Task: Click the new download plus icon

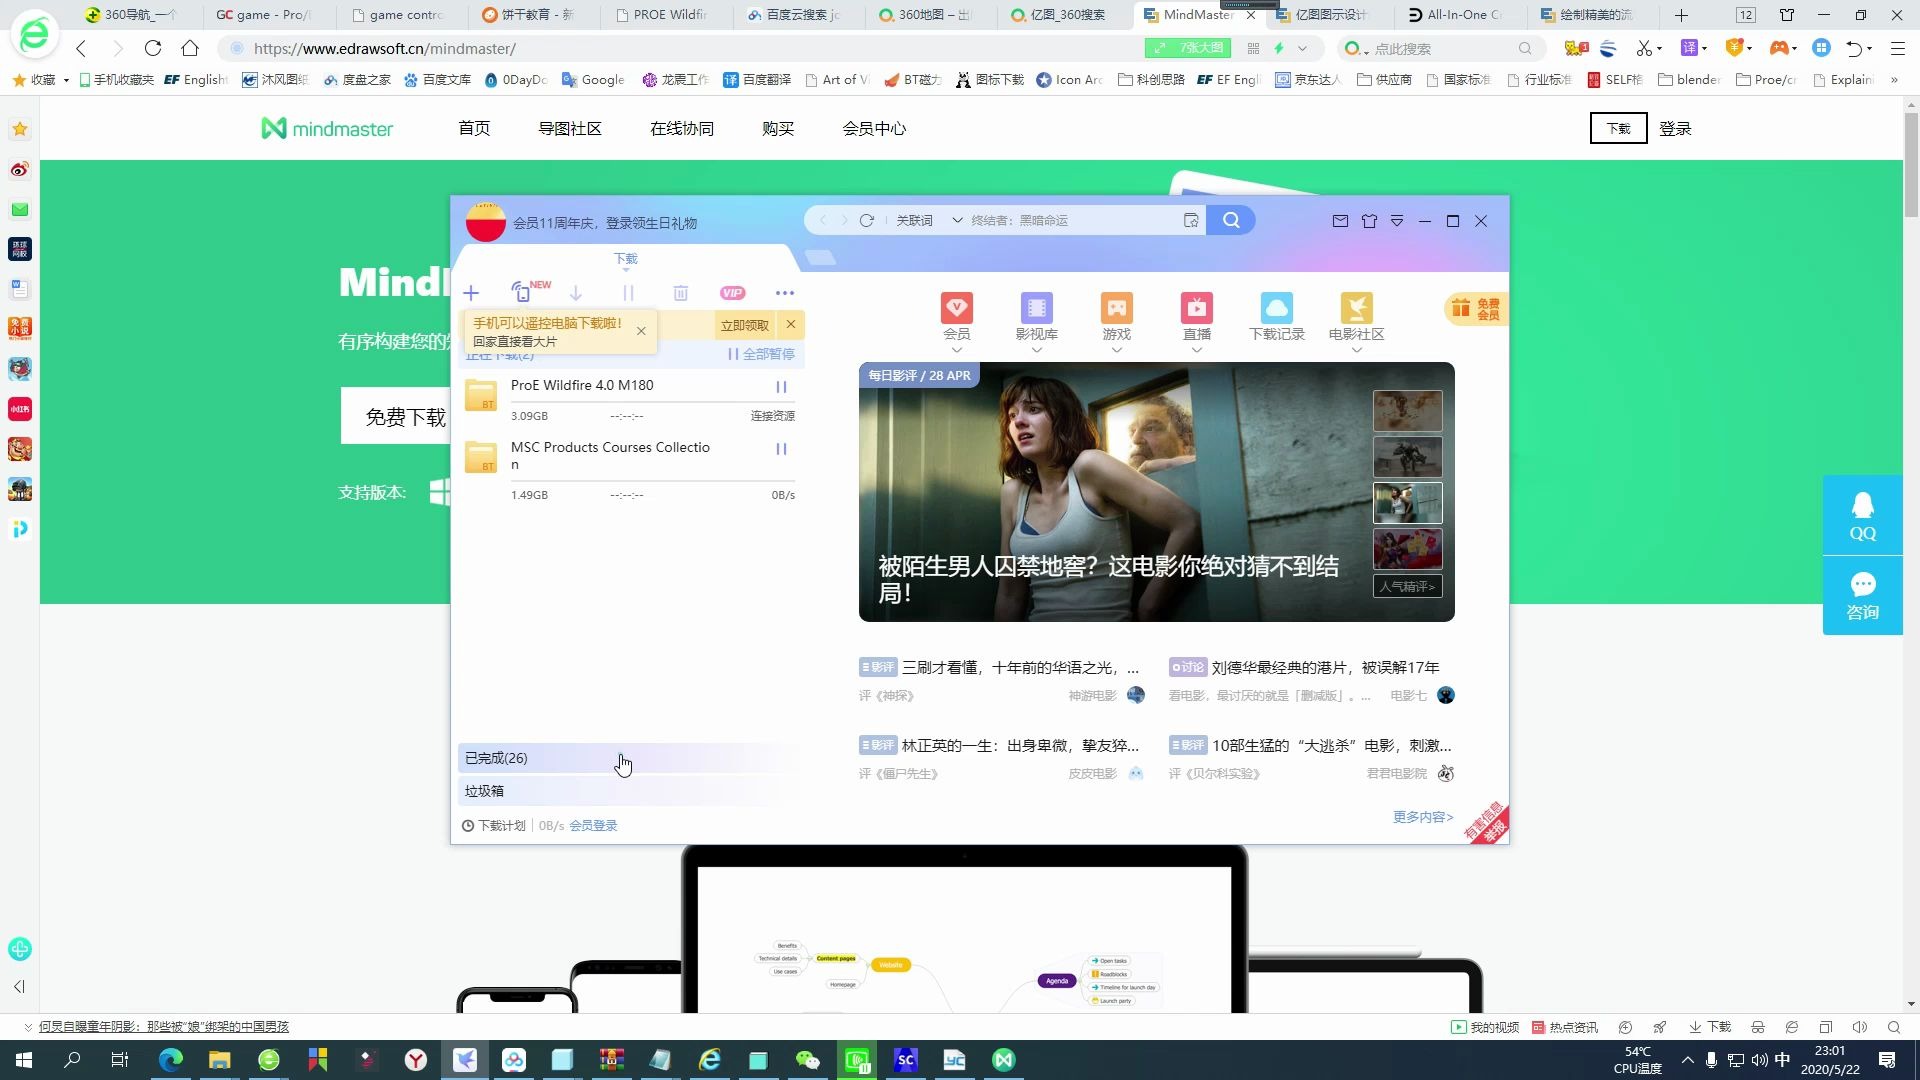Action: pos(471,293)
